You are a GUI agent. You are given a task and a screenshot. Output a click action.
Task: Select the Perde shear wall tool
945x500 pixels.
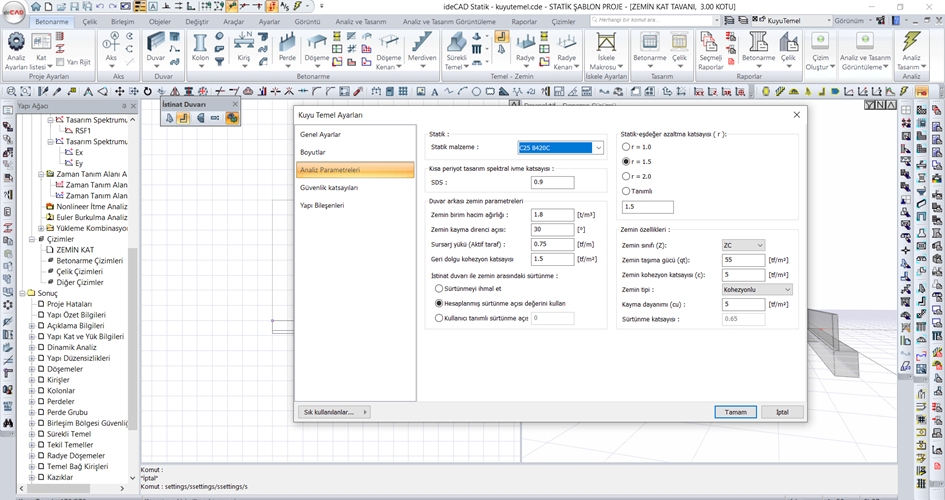(287, 43)
